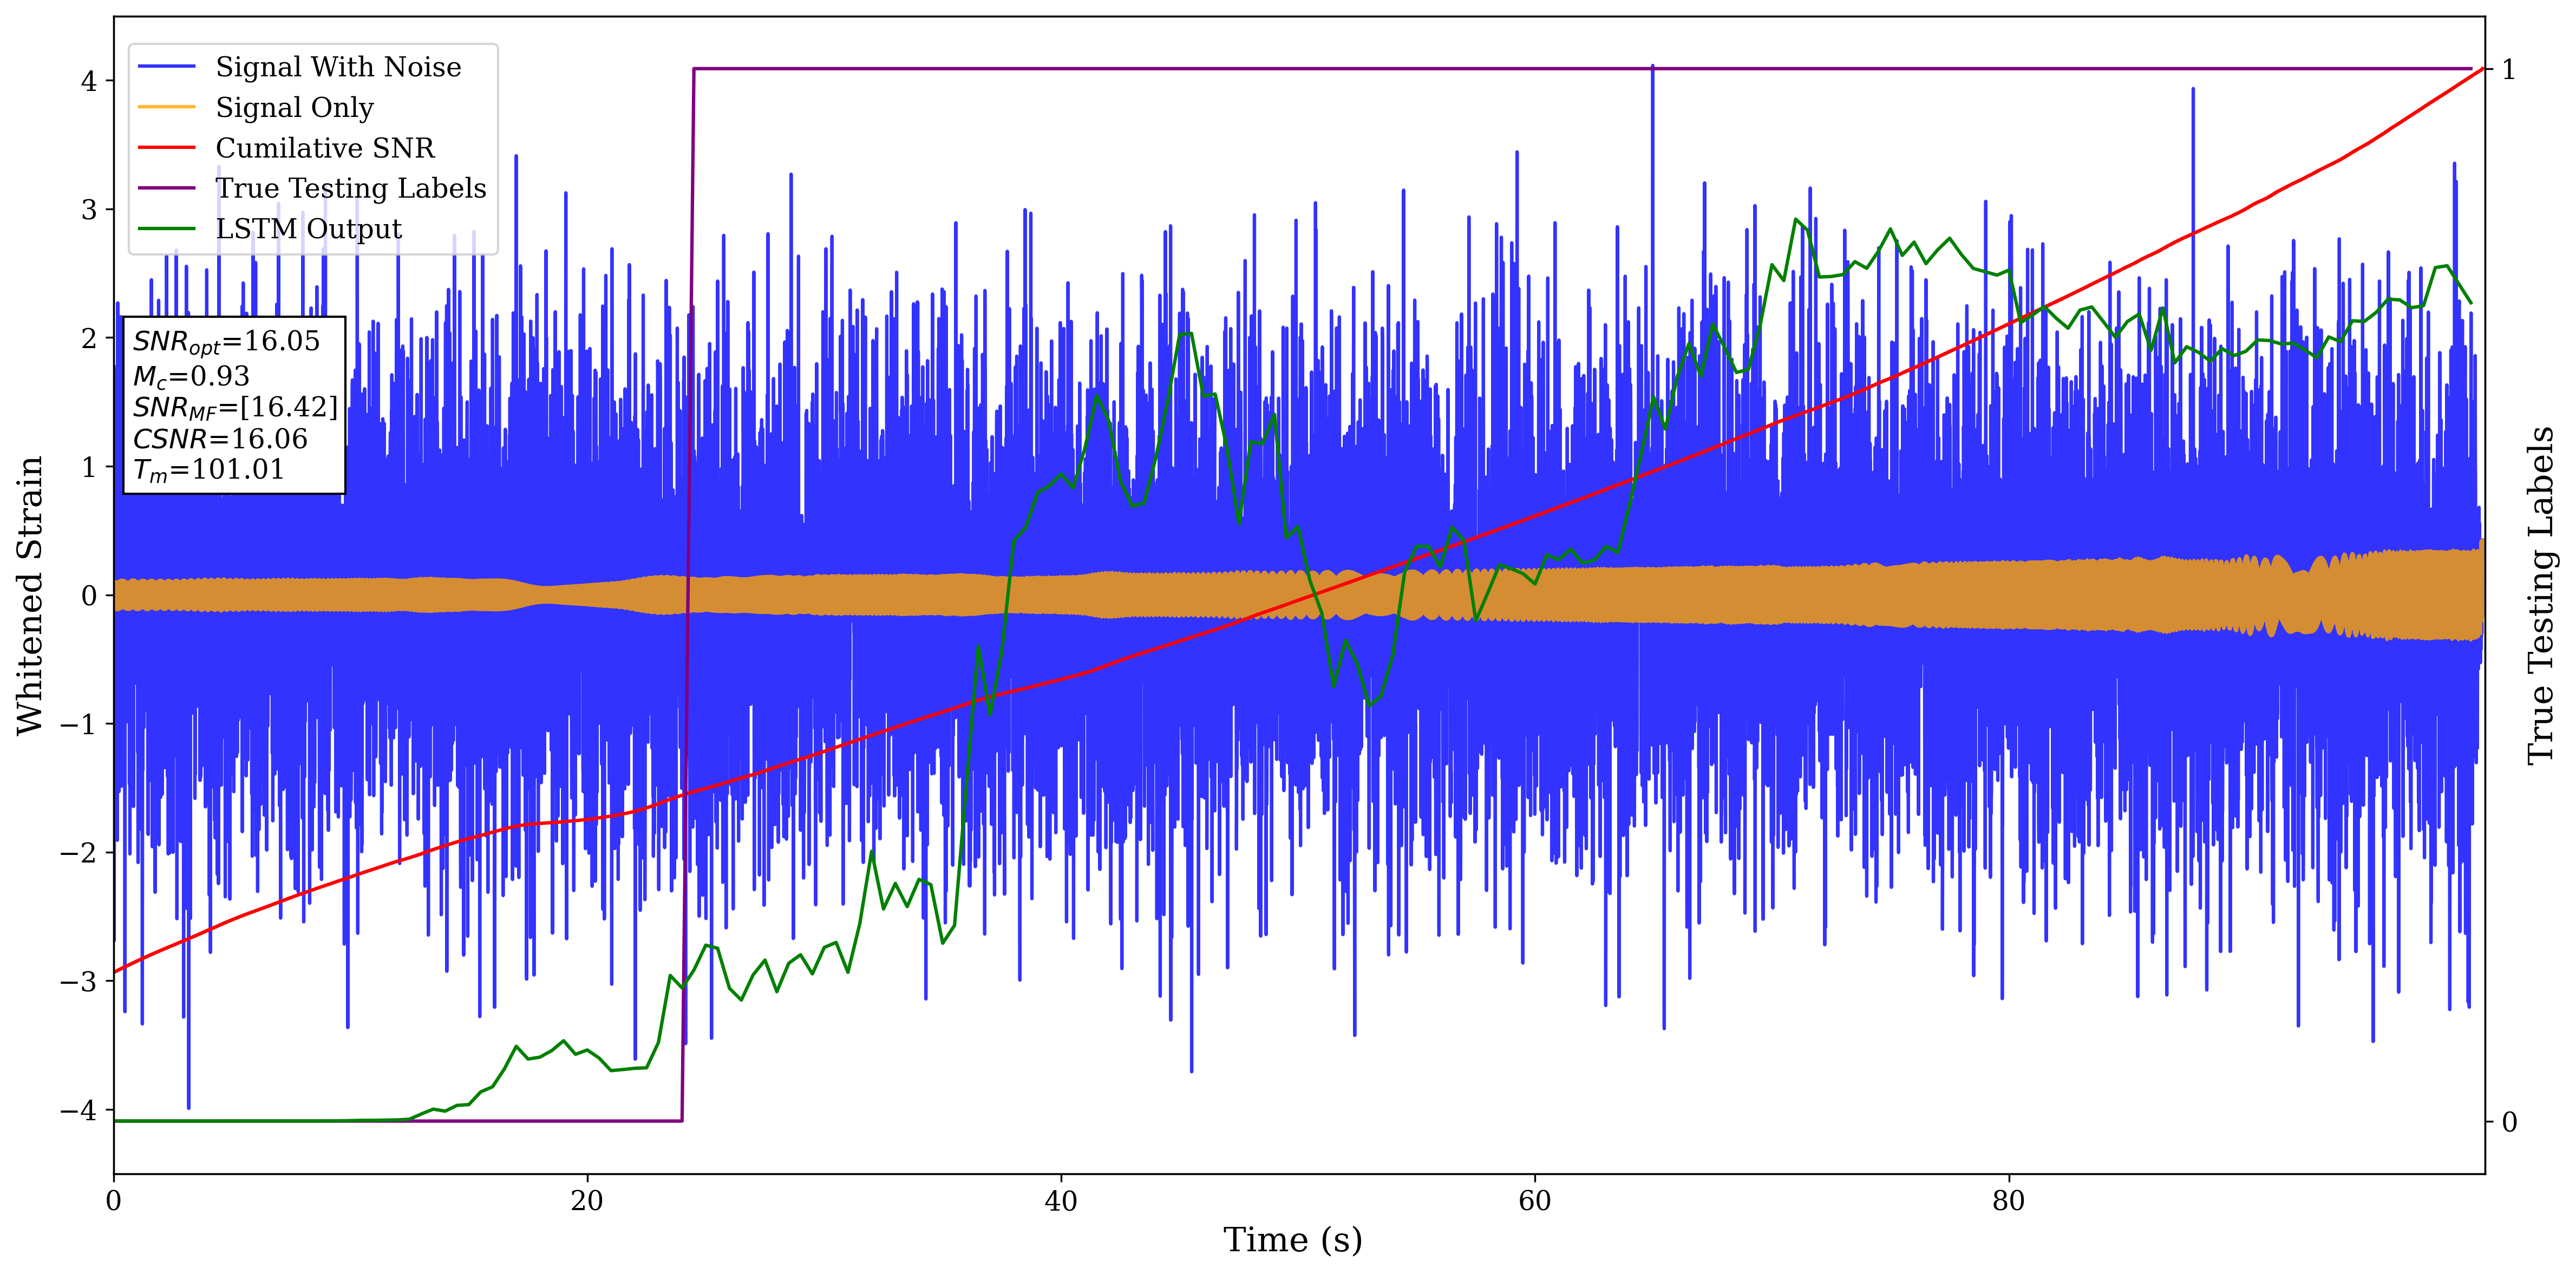Click the orange Signal Only legend line
The height and width of the screenshot is (1274, 2576).
[166, 107]
